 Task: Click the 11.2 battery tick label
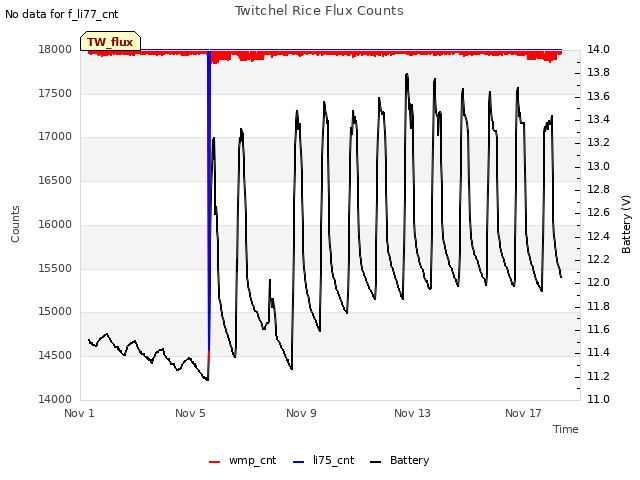tap(598, 376)
